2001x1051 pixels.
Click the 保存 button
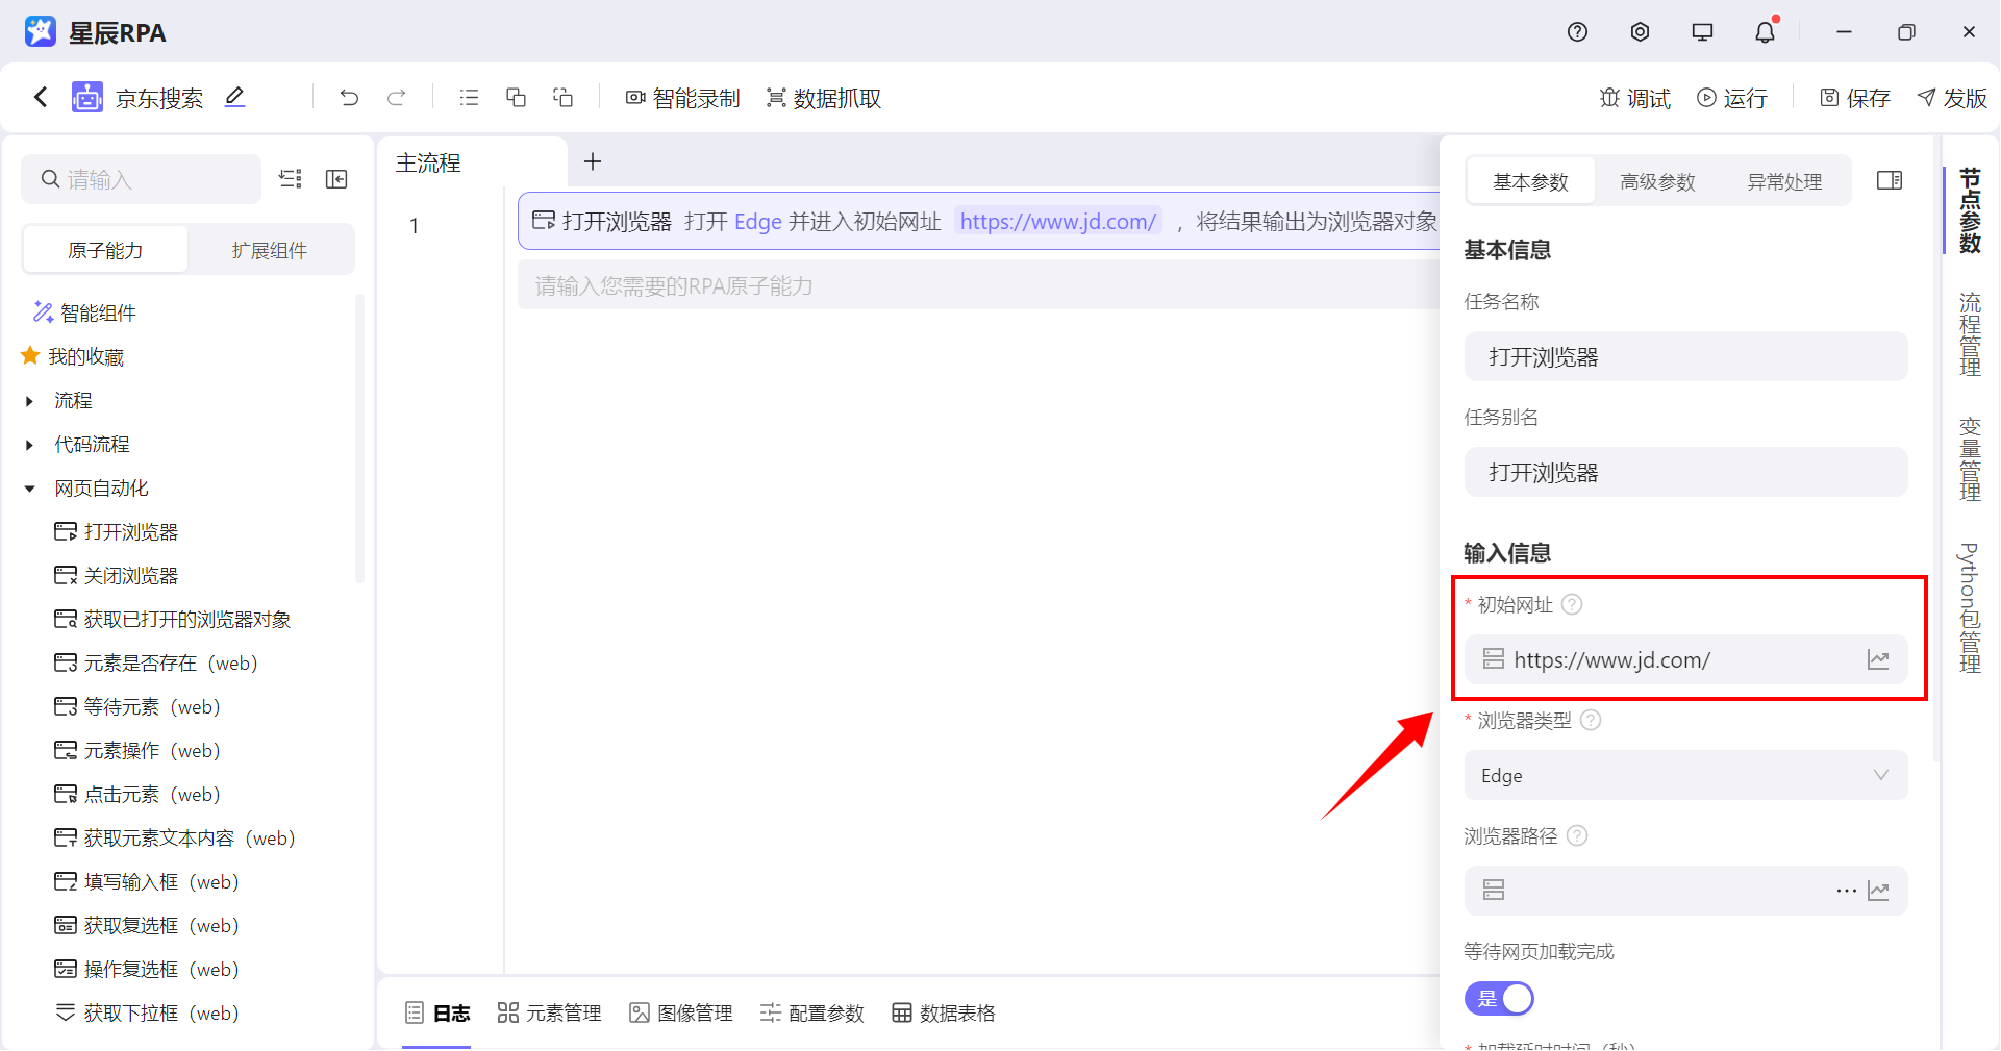(x=1855, y=98)
